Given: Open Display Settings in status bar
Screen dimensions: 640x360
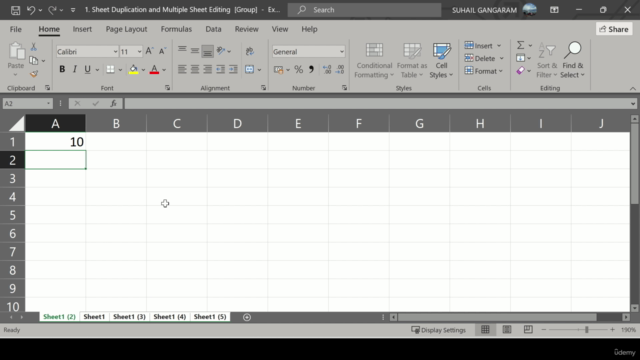Looking at the screenshot, I should (438, 330).
